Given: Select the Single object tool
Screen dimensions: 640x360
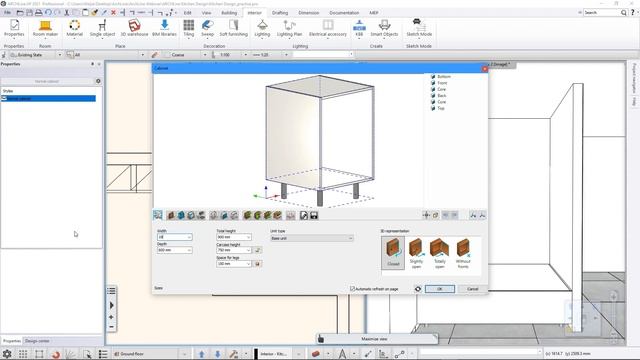Looking at the screenshot, I should (102, 28).
